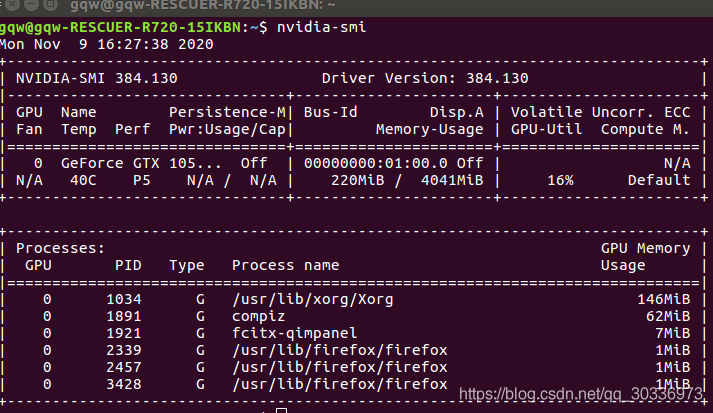Click the "Bus-Id" column header

tap(331, 112)
